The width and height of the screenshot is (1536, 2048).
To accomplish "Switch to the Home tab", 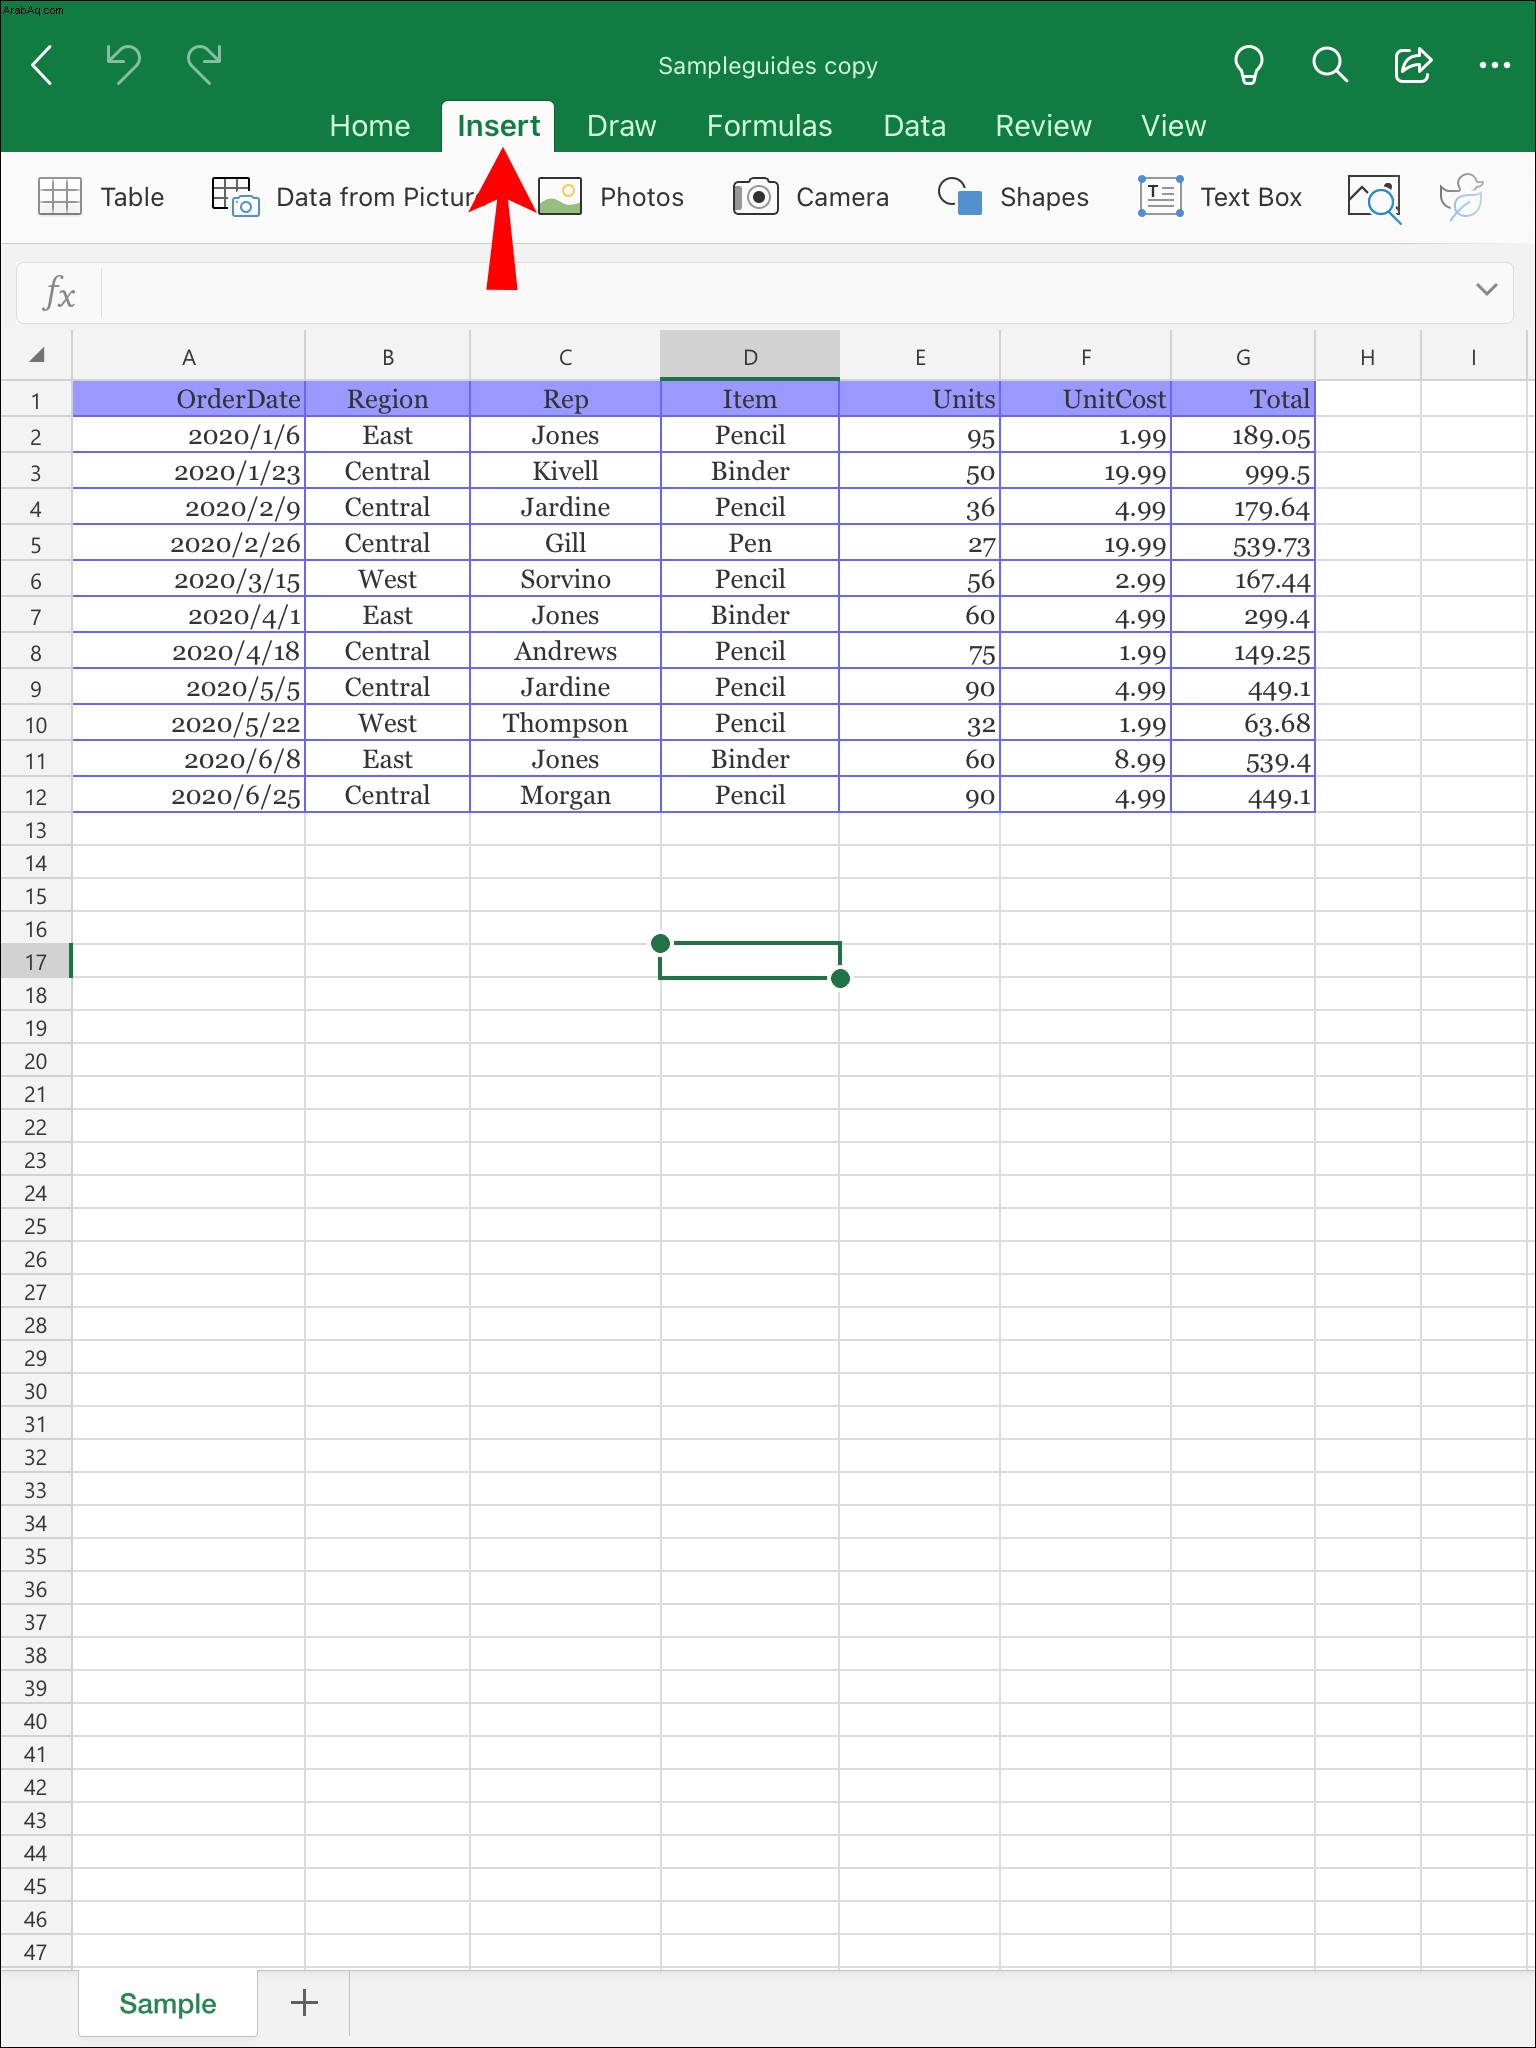I will tap(370, 126).
